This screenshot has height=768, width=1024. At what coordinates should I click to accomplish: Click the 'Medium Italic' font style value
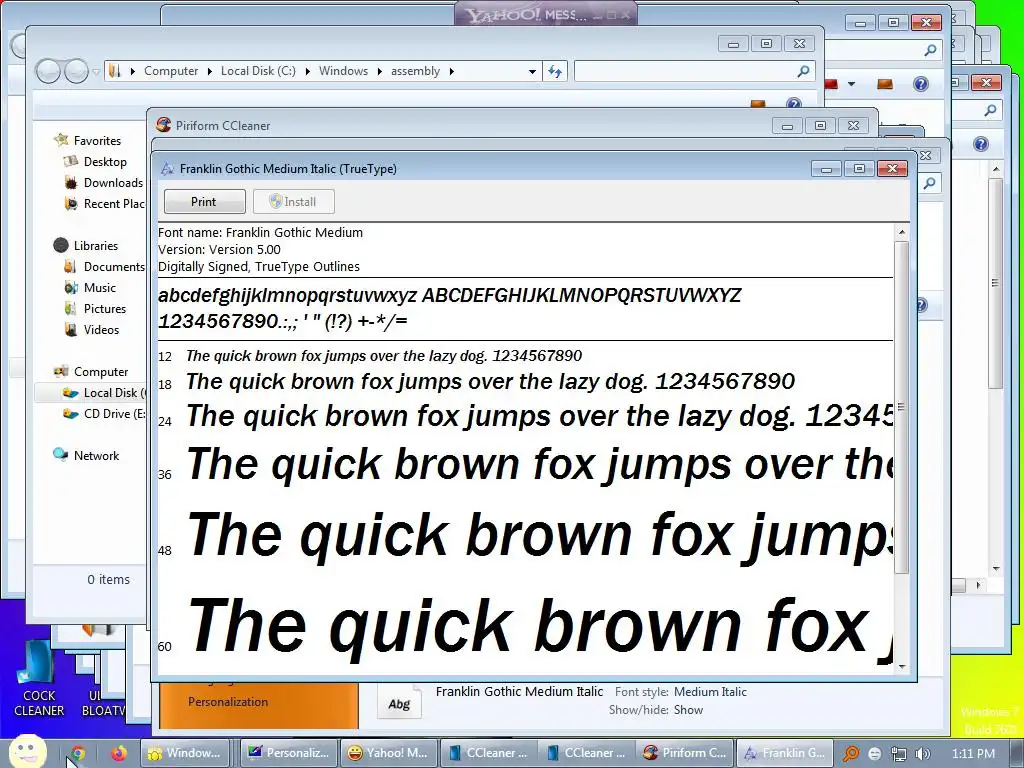pyautogui.click(x=710, y=692)
